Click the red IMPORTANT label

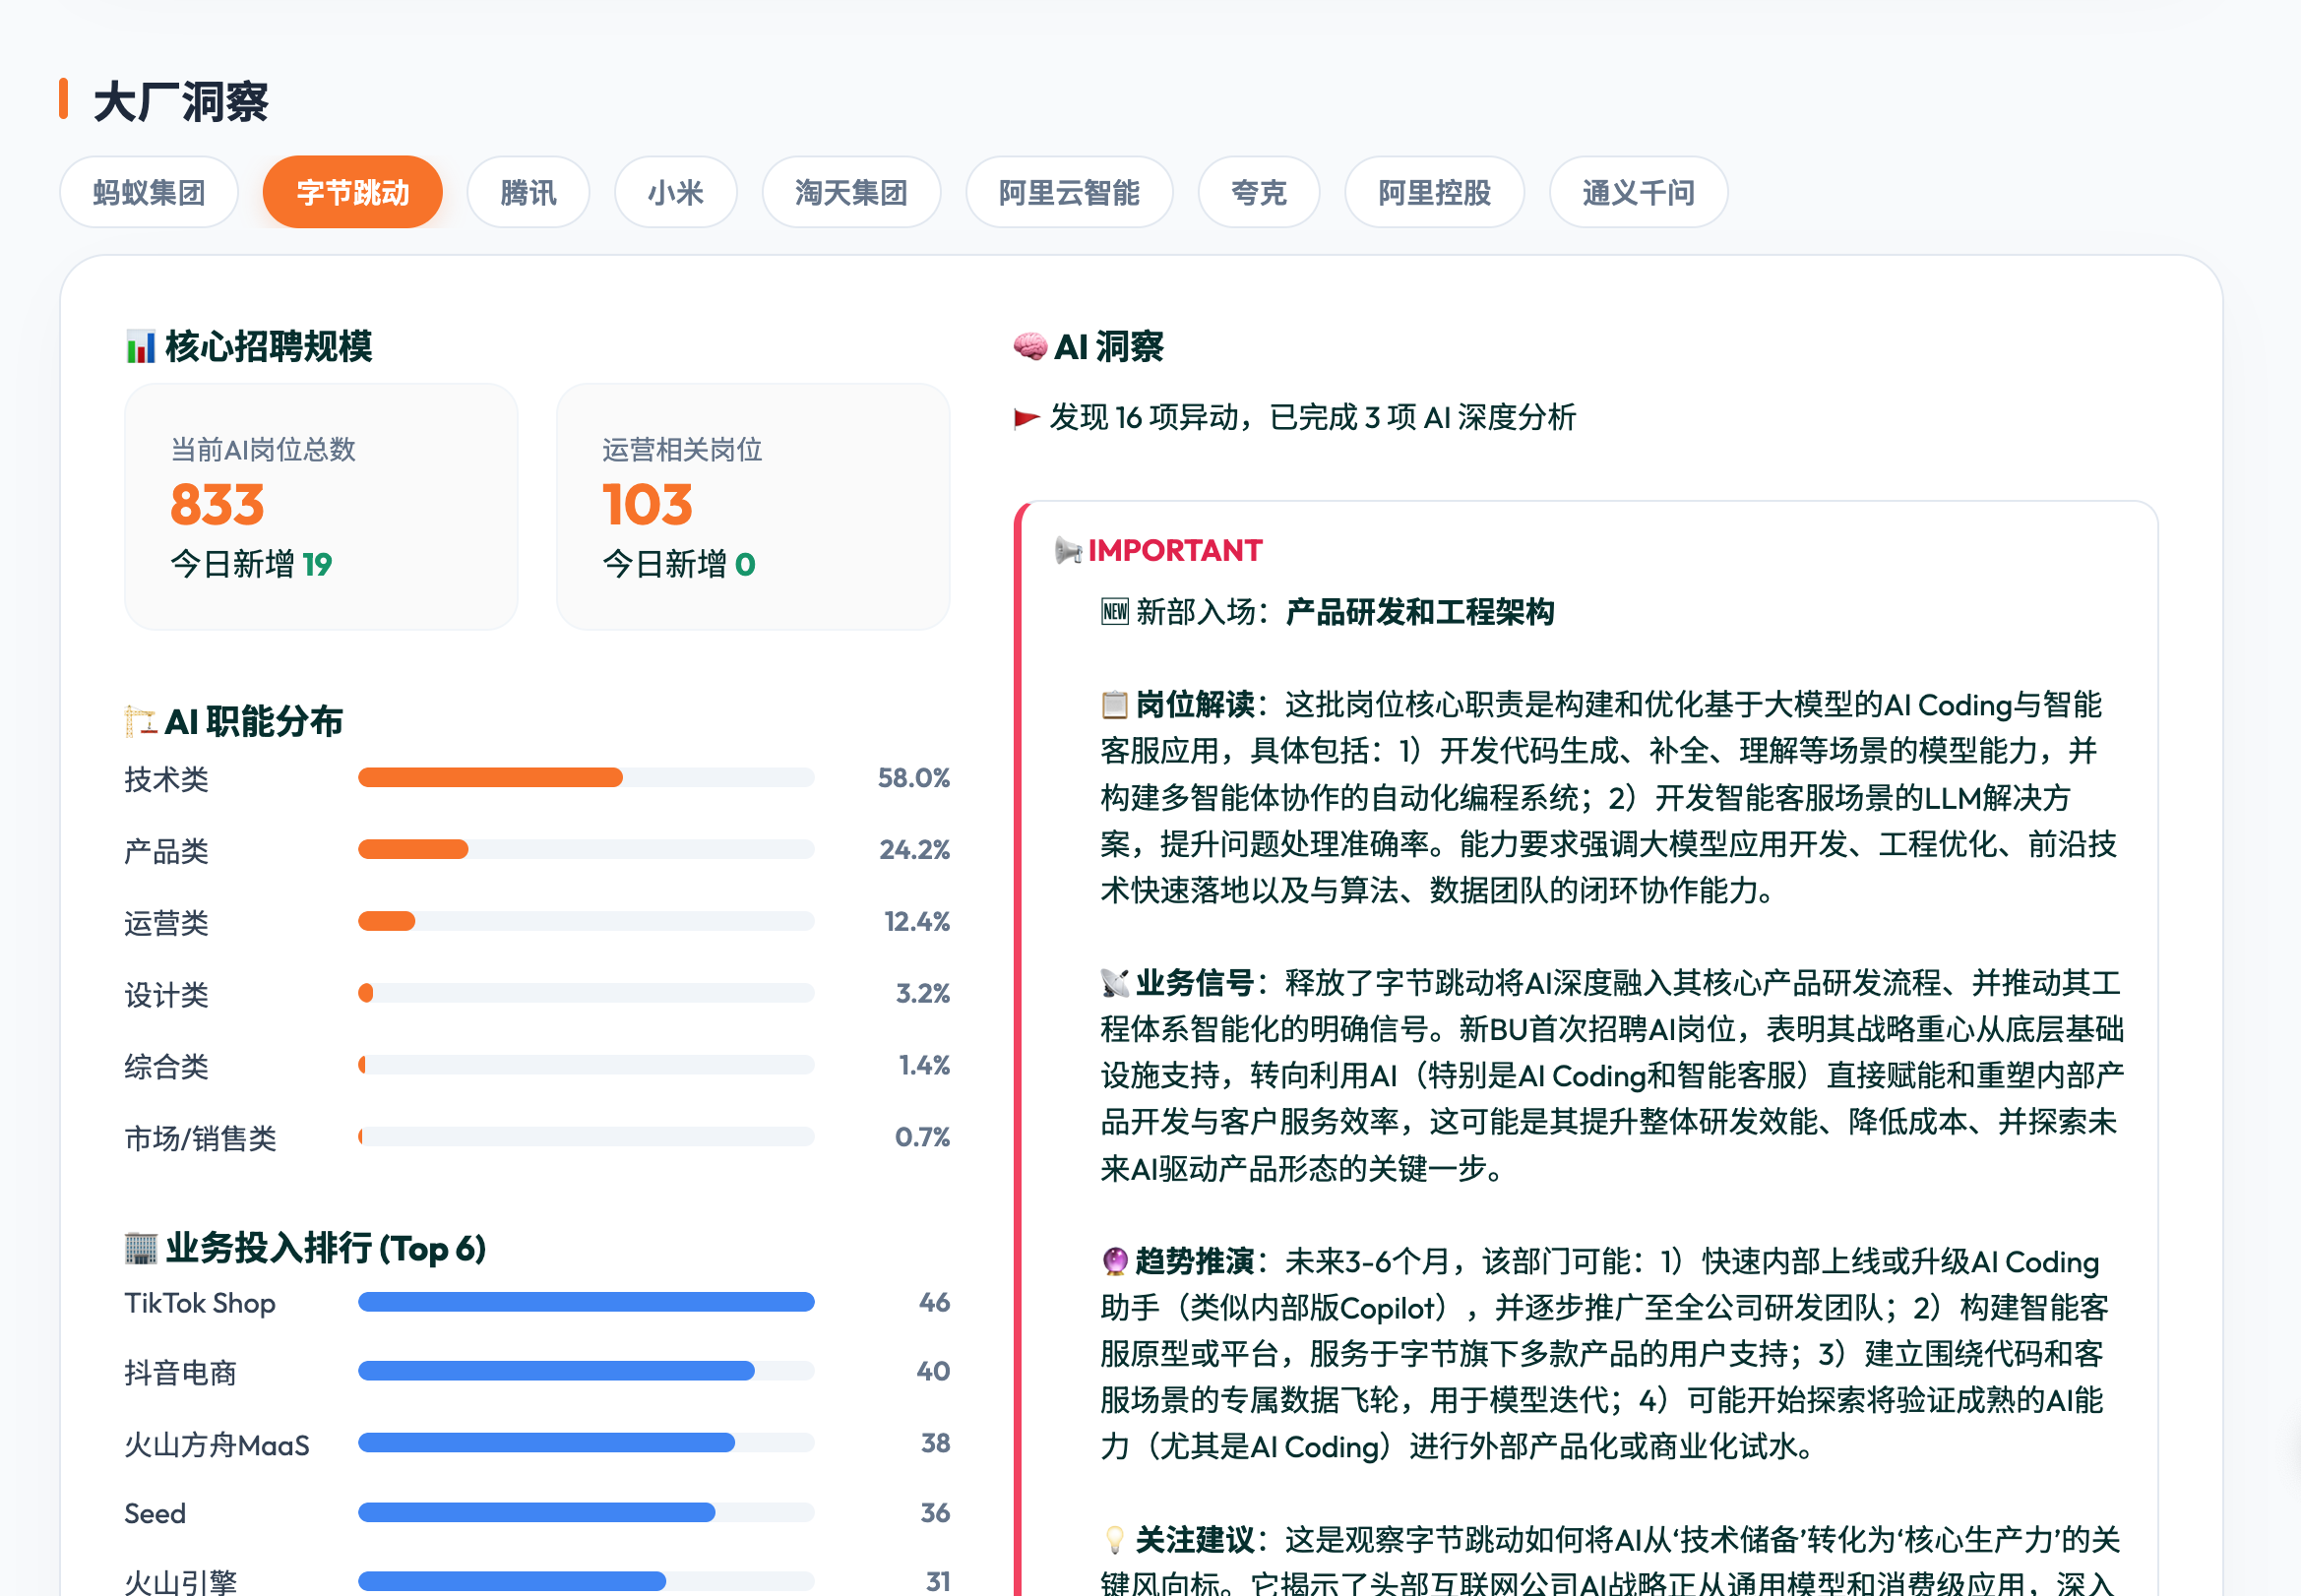[1176, 550]
